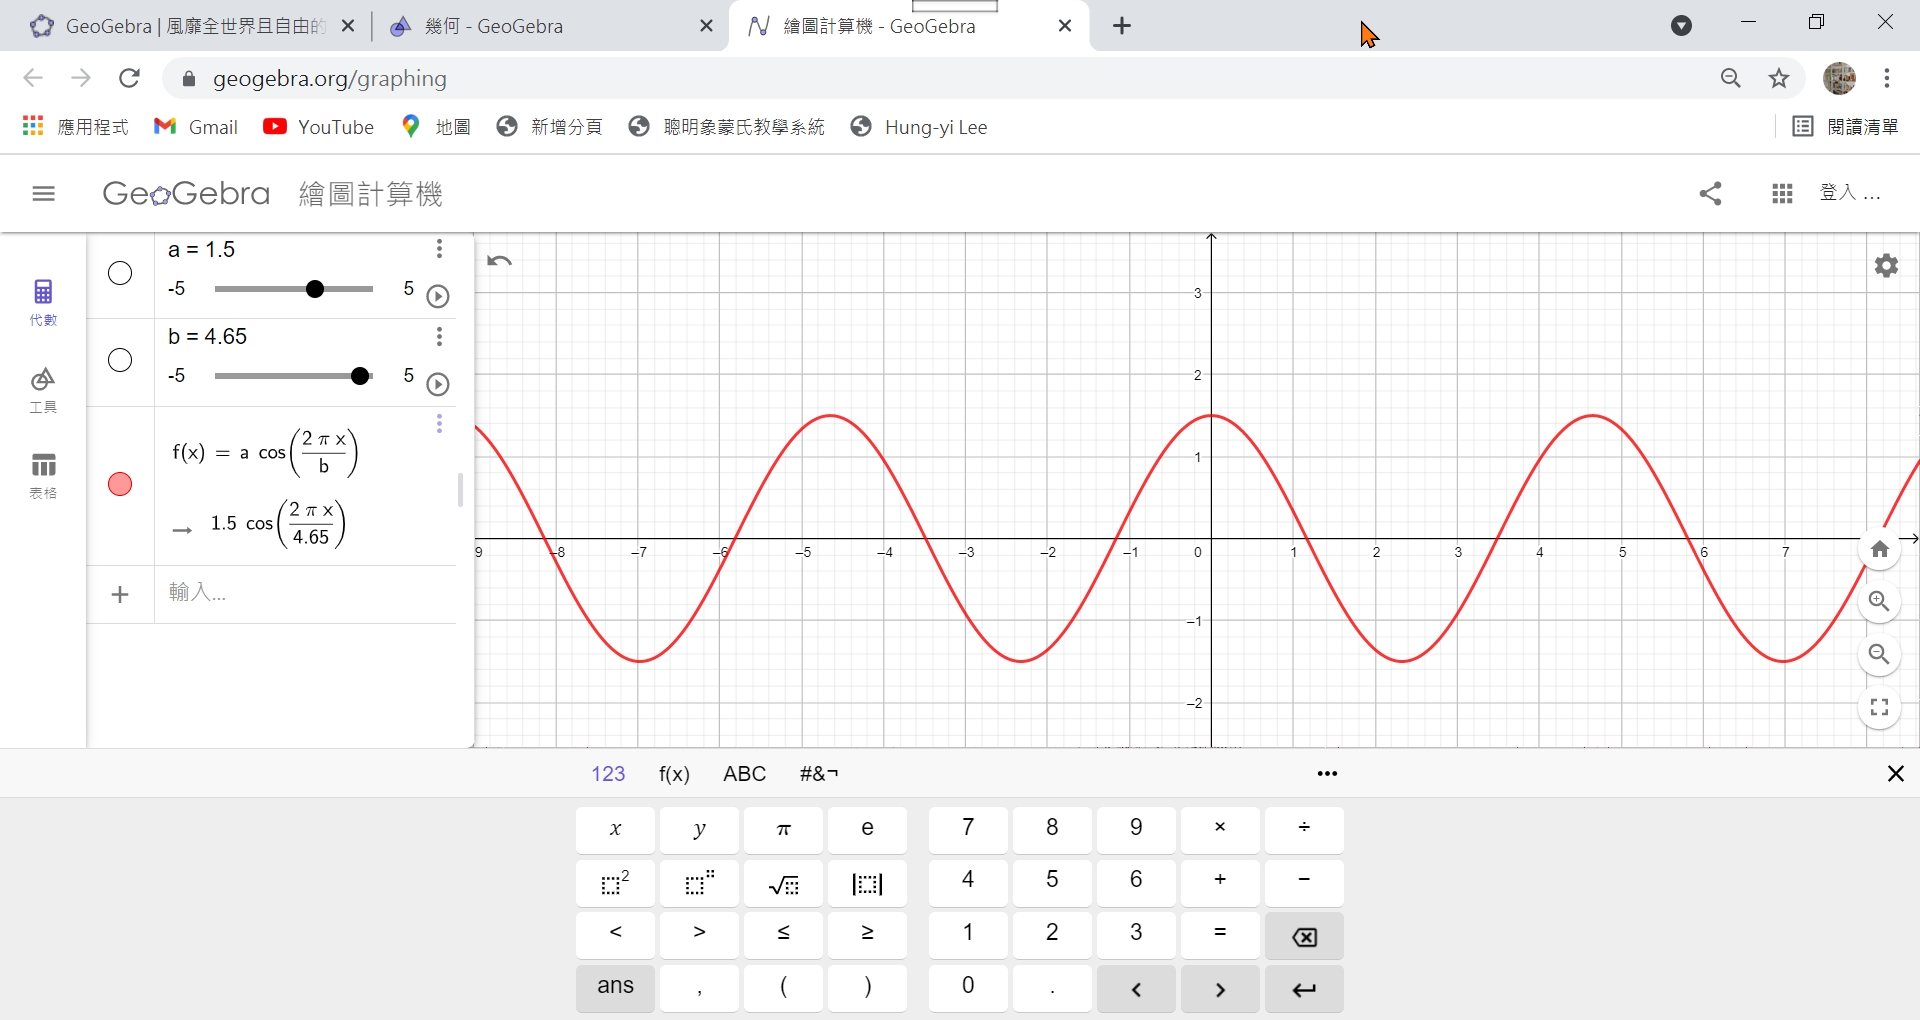Open the keyboard overflow (…) menu
Image resolution: width=1920 pixels, height=1020 pixels.
tap(1327, 773)
